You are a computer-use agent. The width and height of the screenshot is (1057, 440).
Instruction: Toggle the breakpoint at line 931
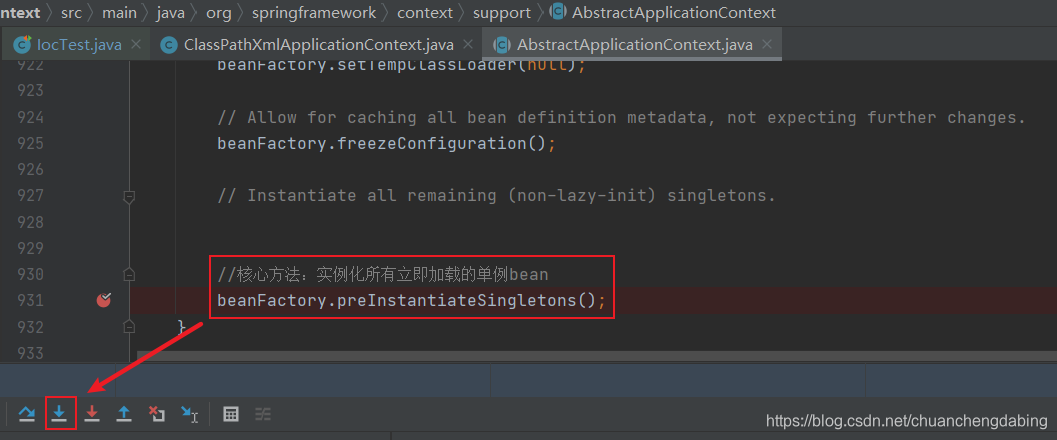click(103, 301)
